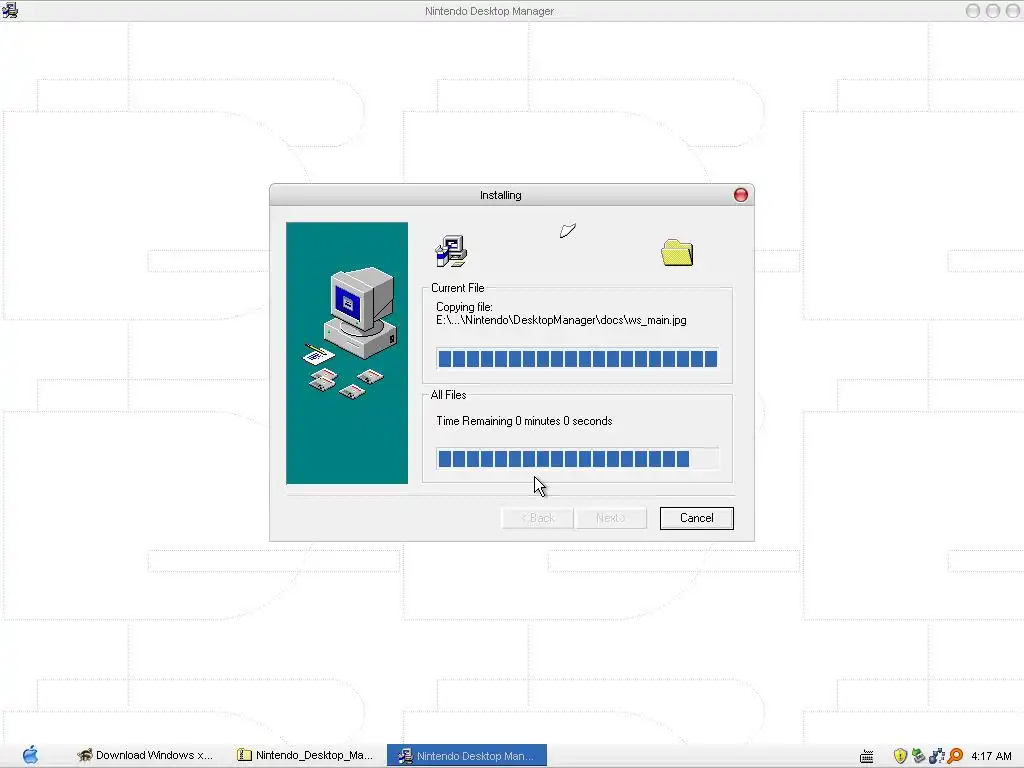Click the 4:17 AM clock
The height and width of the screenshot is (768, 1024).
(x=991, y=756)
